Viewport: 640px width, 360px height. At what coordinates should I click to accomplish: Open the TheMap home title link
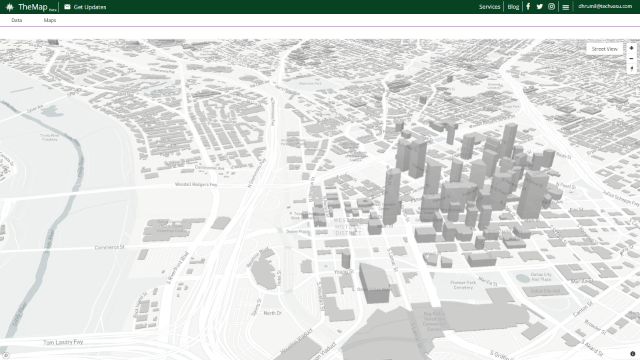(x=33, y=7)
